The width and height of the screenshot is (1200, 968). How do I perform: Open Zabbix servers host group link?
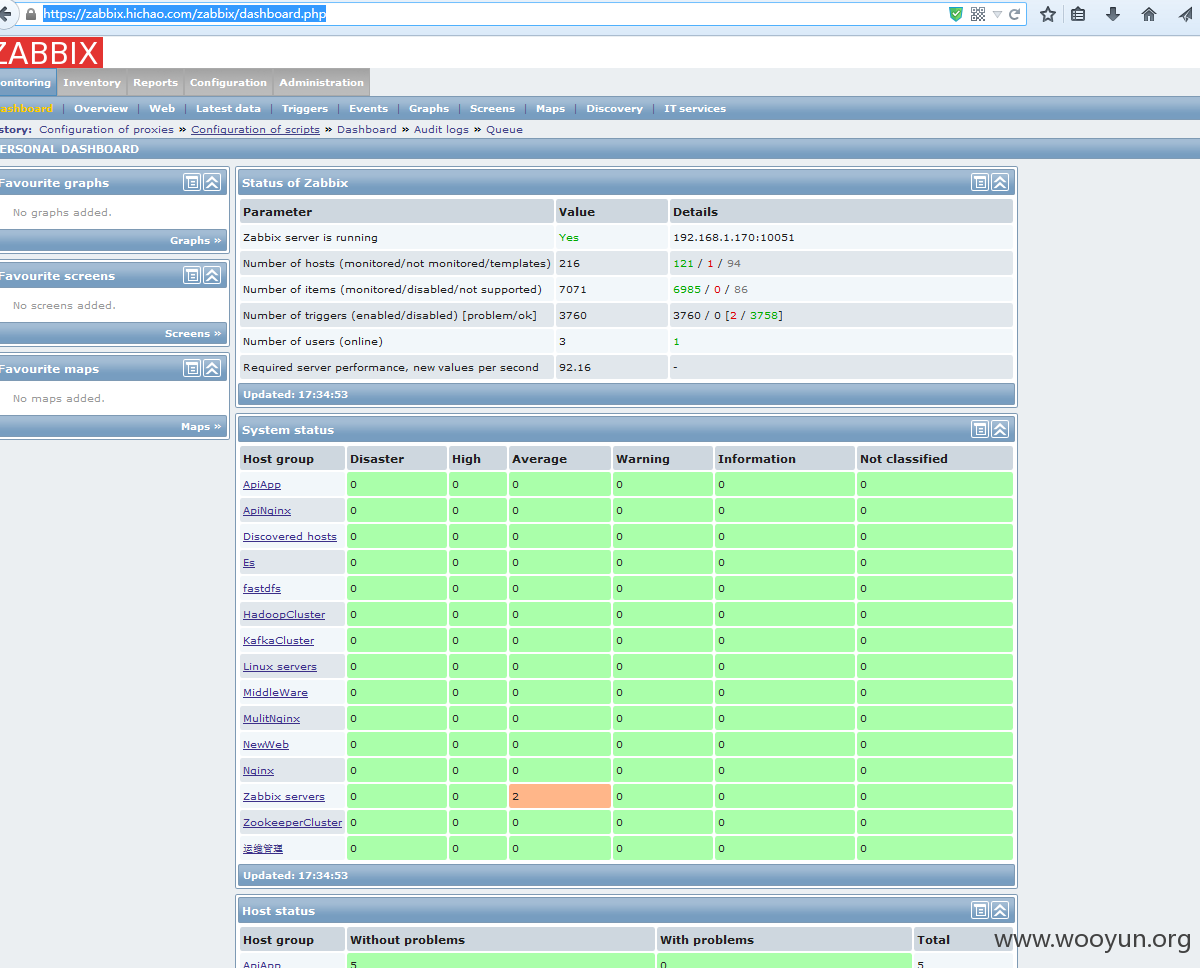284,796
